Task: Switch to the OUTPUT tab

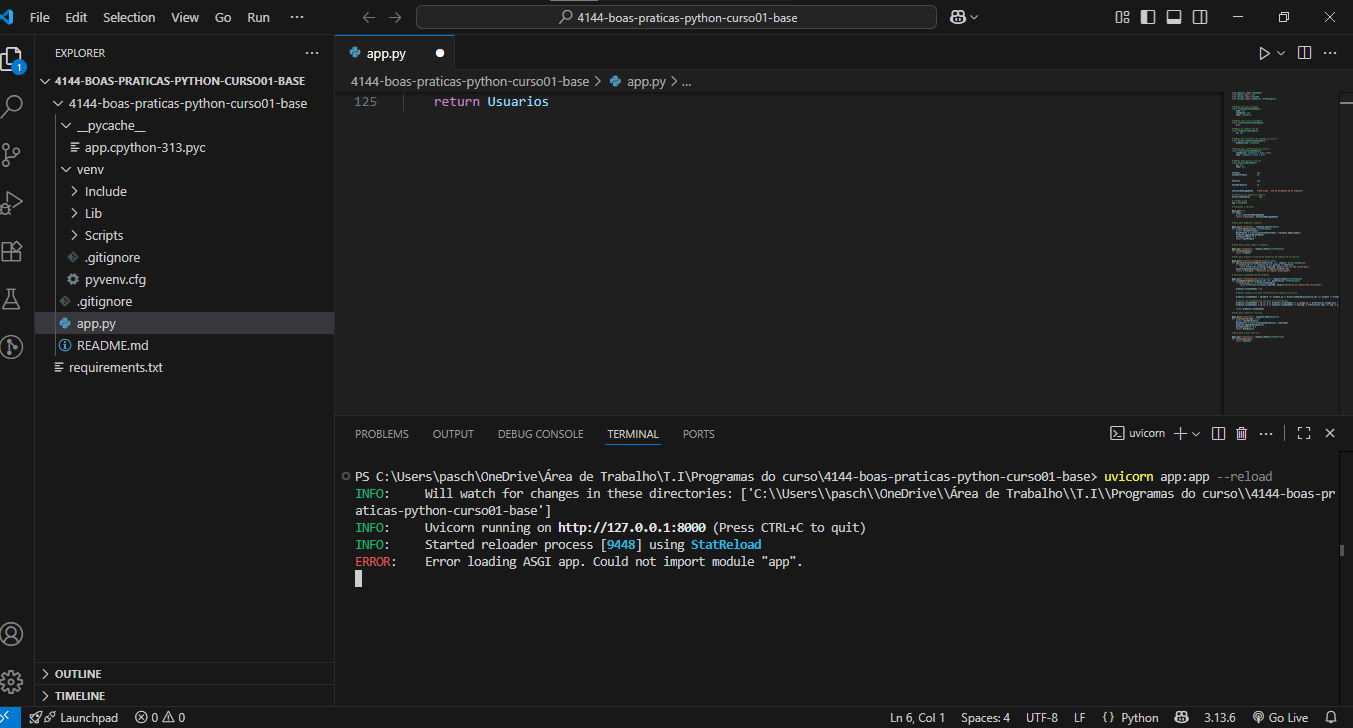Action: point(453,434)
